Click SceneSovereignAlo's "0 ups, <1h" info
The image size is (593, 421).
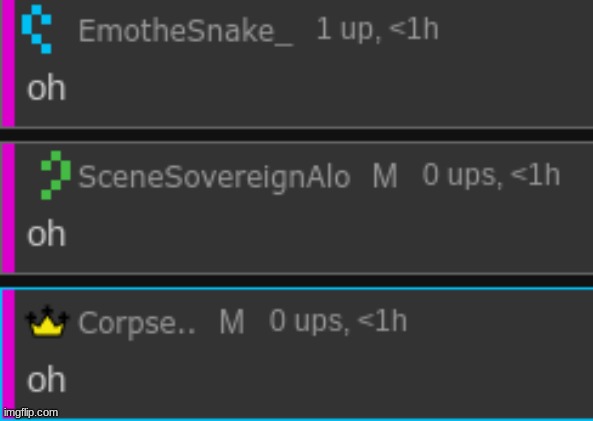[x=491, y=175]
